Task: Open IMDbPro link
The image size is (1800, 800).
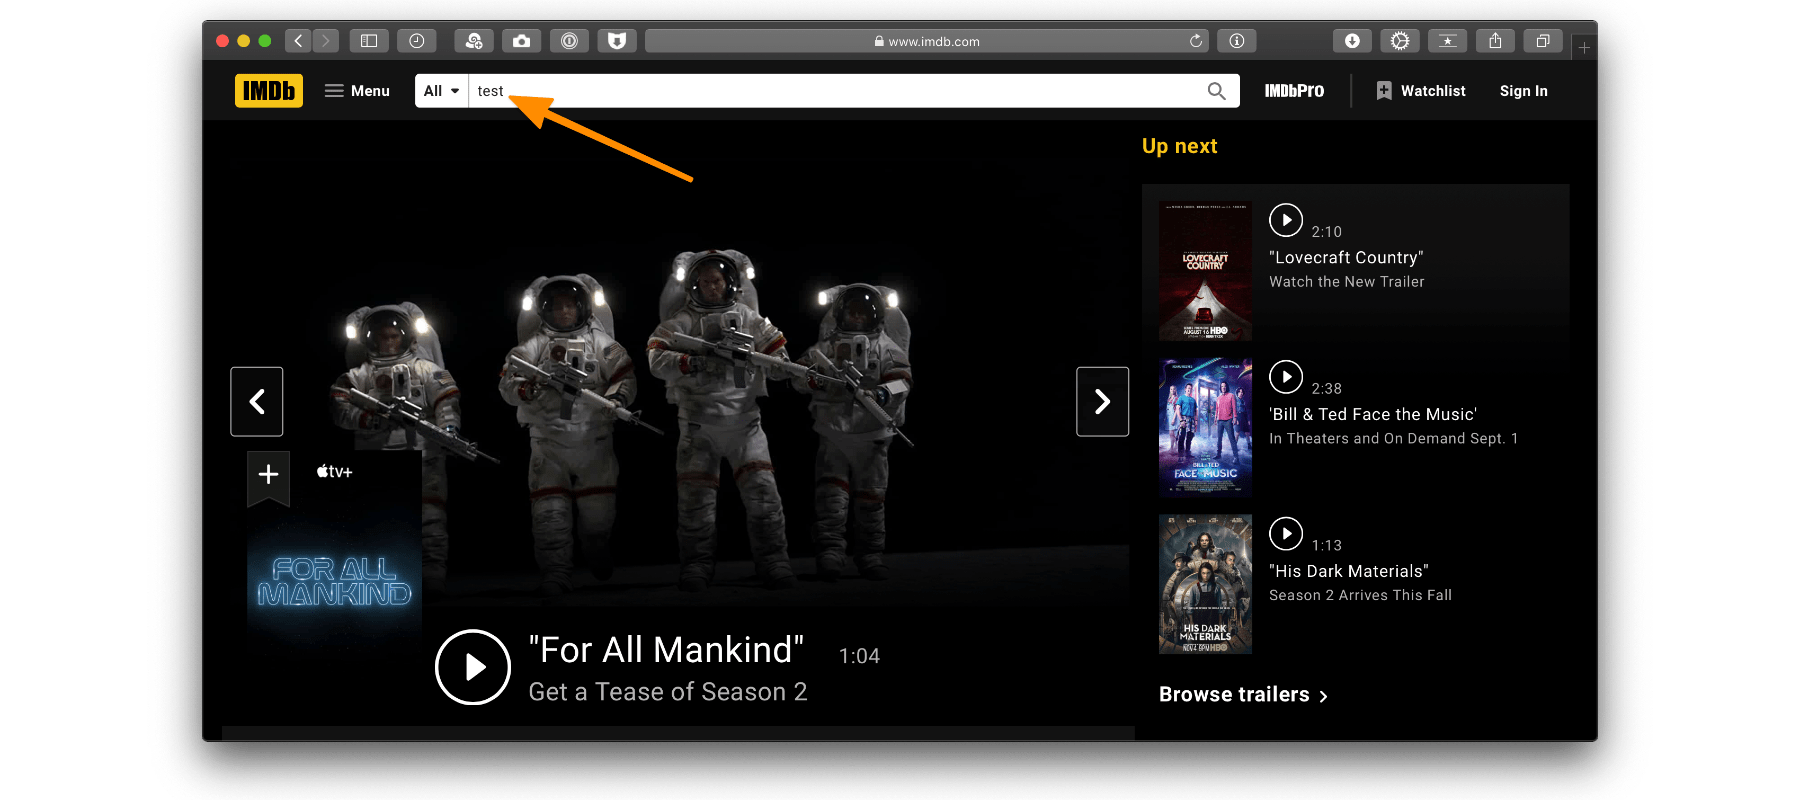Action: point(1294,91)
